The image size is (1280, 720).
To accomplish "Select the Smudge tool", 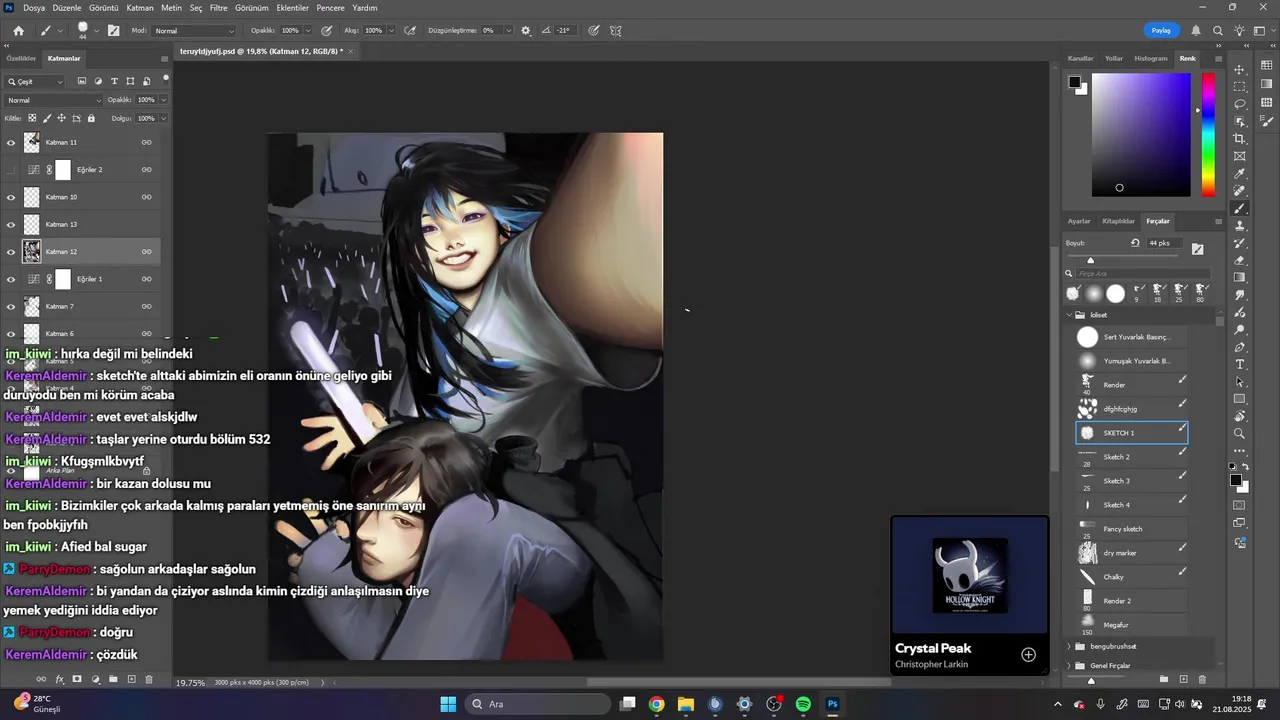I will 1240,295.
